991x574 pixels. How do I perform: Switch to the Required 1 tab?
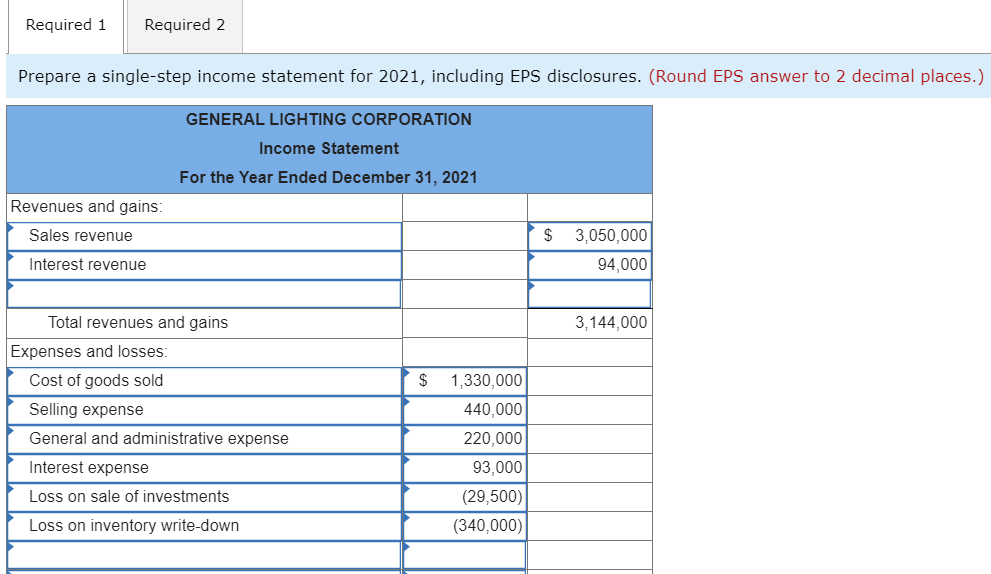66,25
